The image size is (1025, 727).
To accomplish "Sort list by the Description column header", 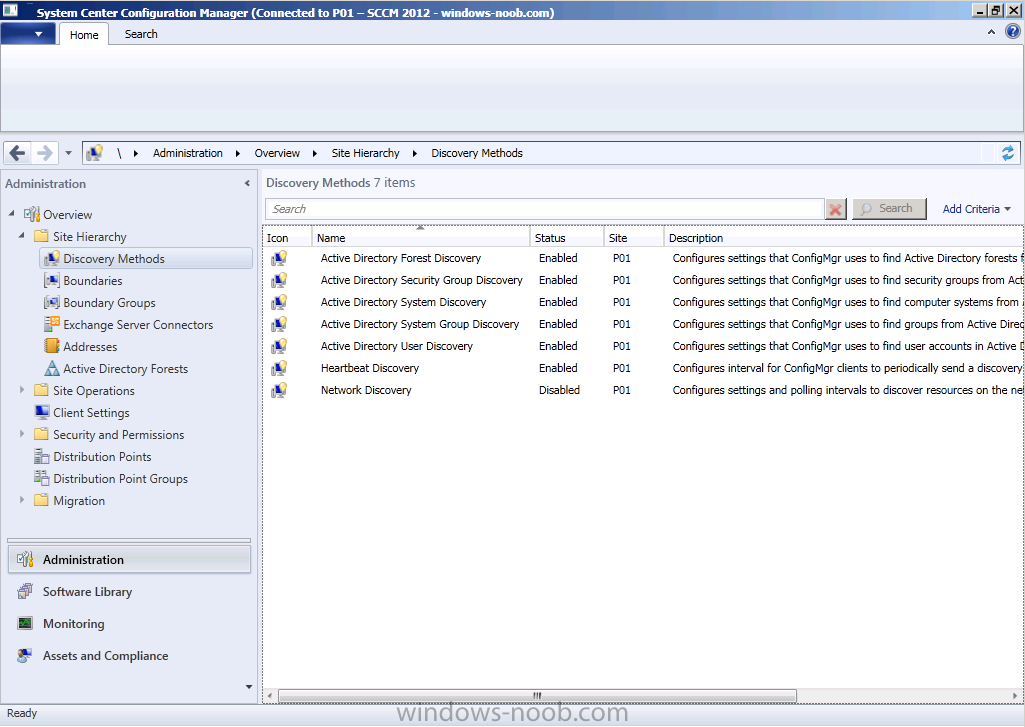I will [843, 237].
